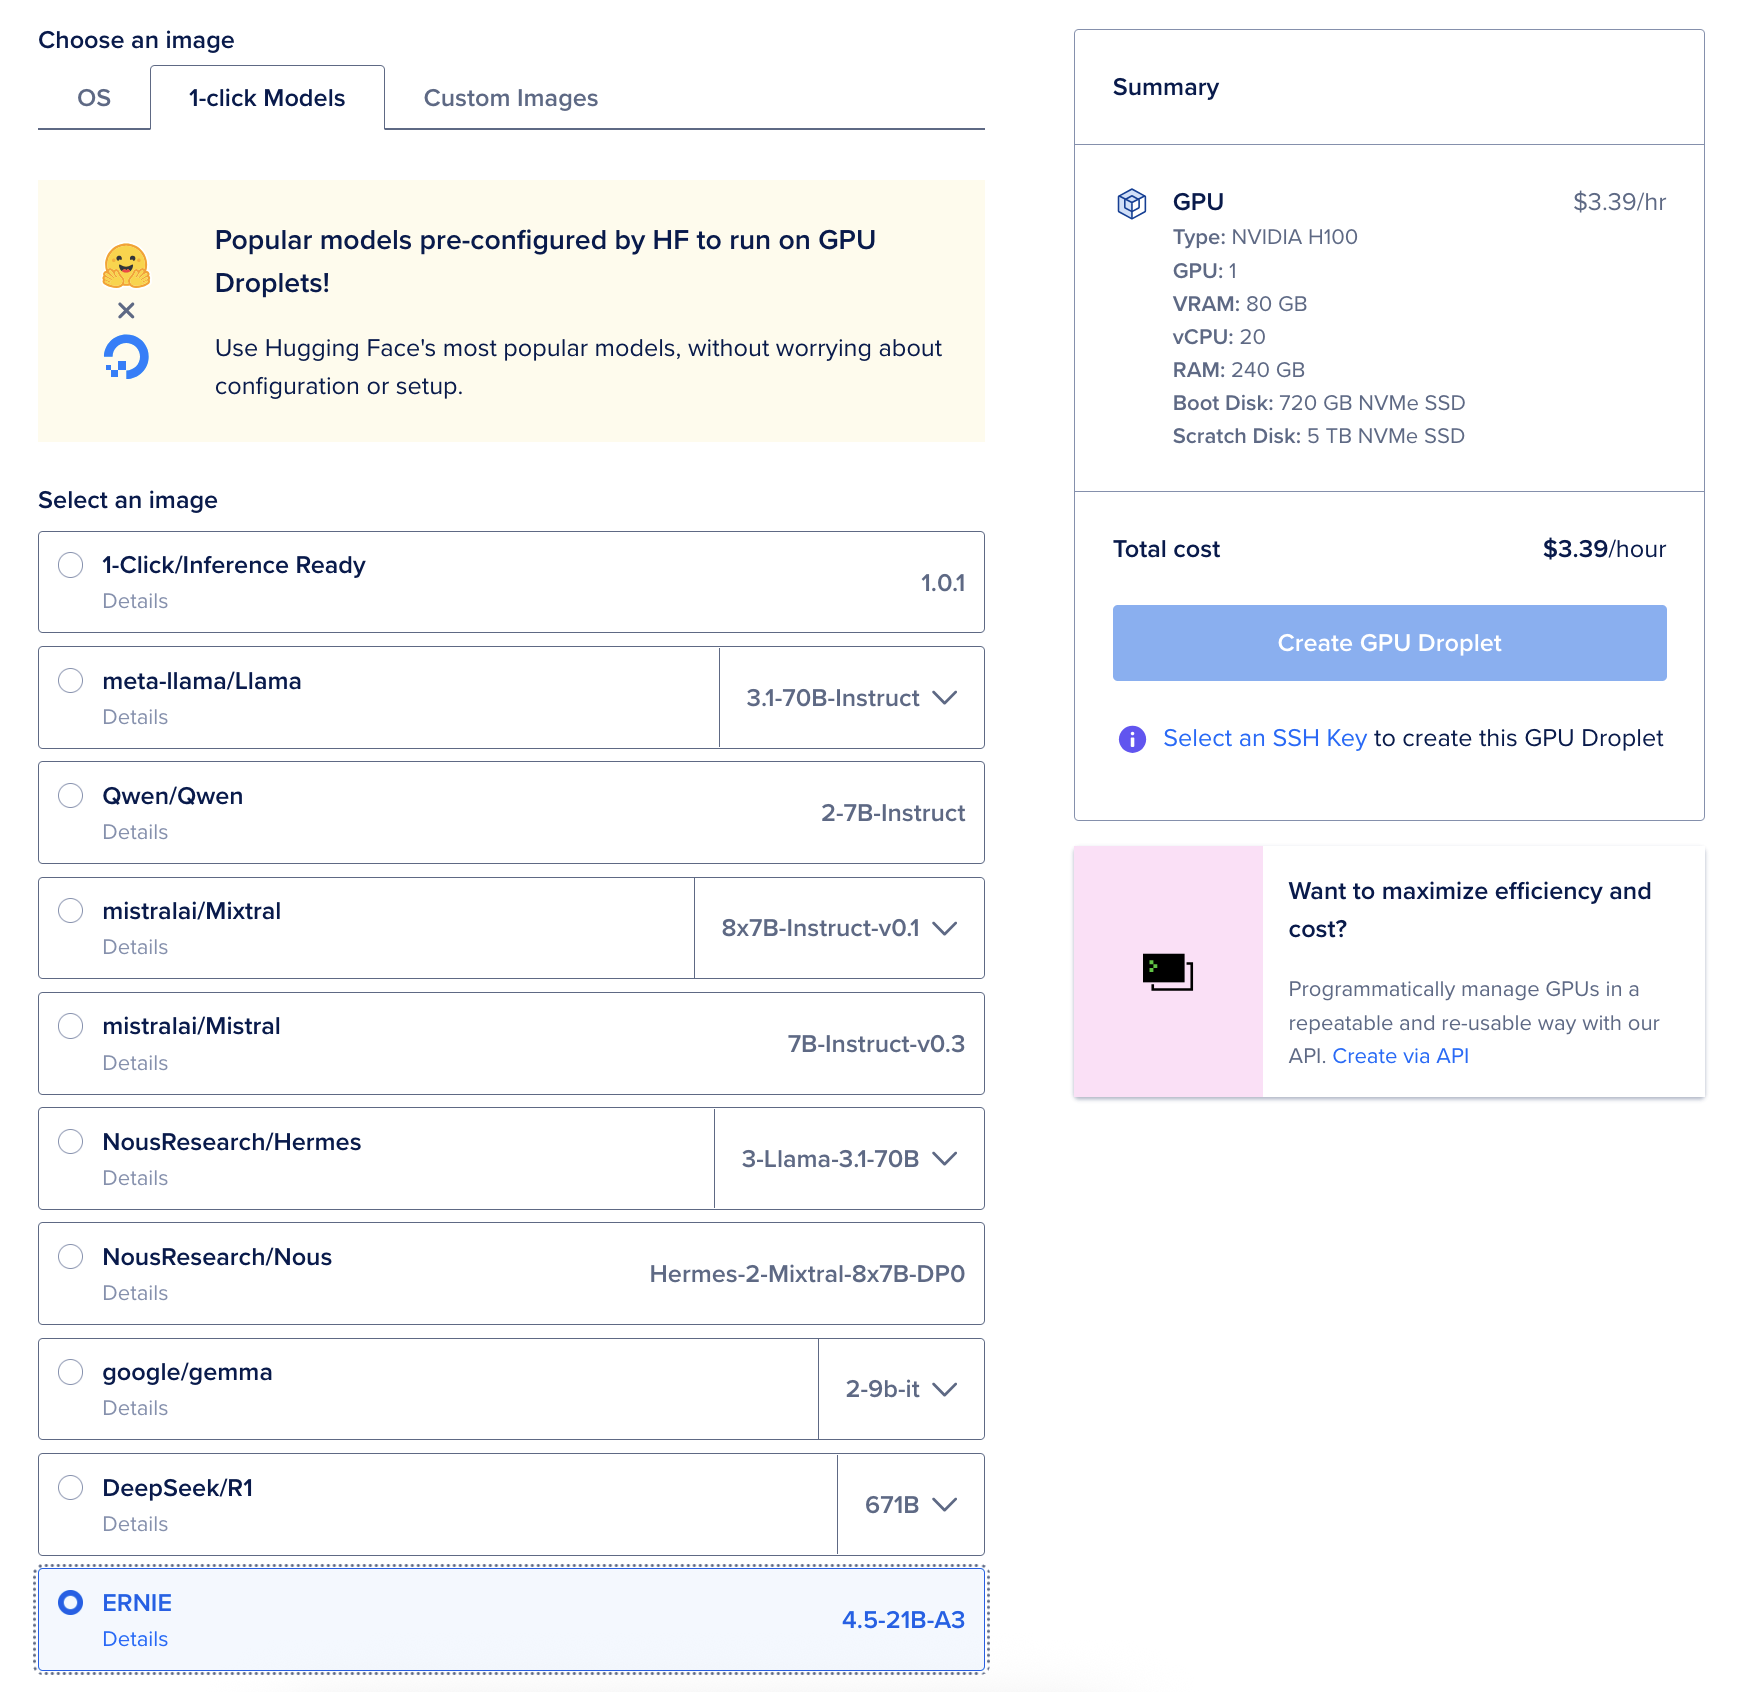The height and width of the screenshot is (1692, 1746).
Task: Show Details for mistralai/Mixtral
Action: click(x=135, y=947)
